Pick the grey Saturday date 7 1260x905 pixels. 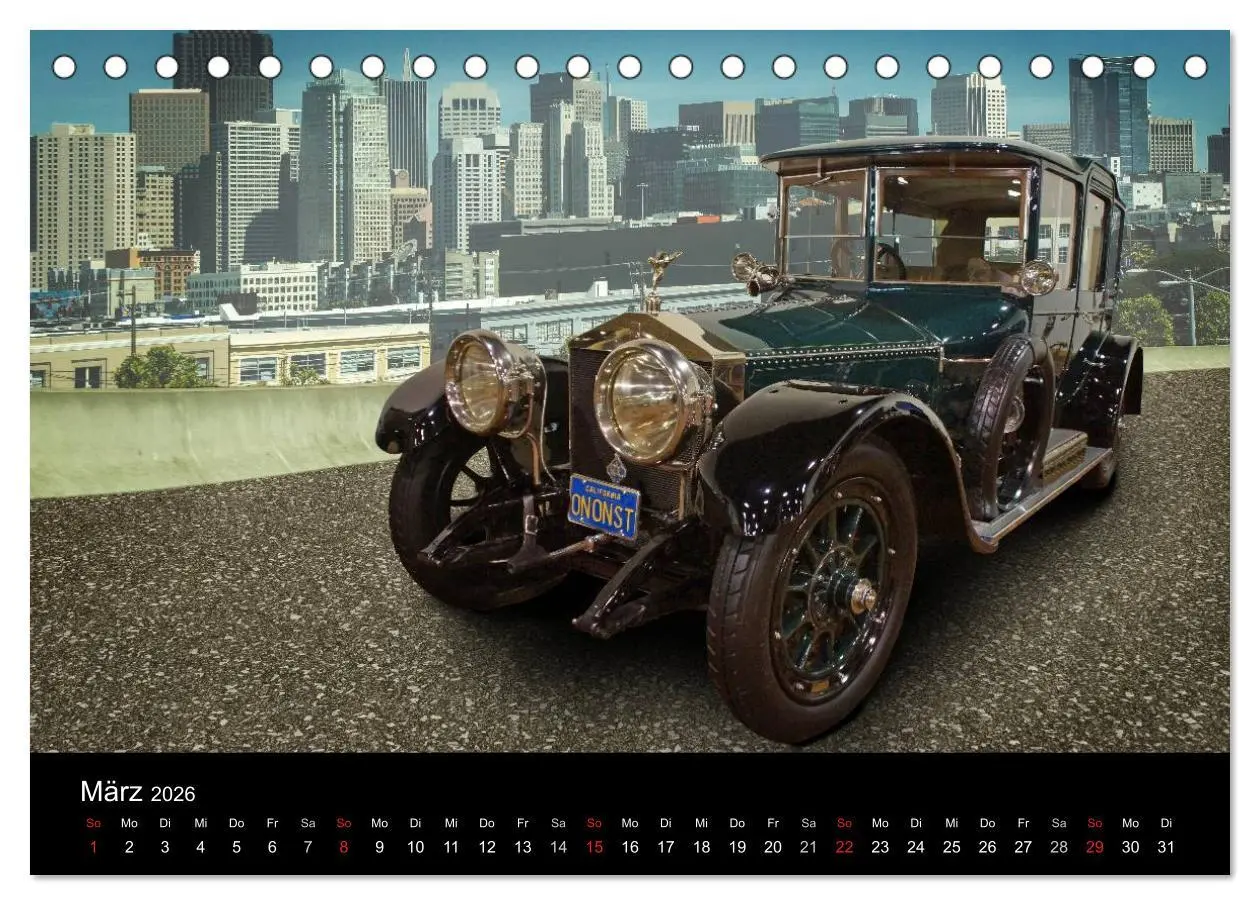[308, 847]
